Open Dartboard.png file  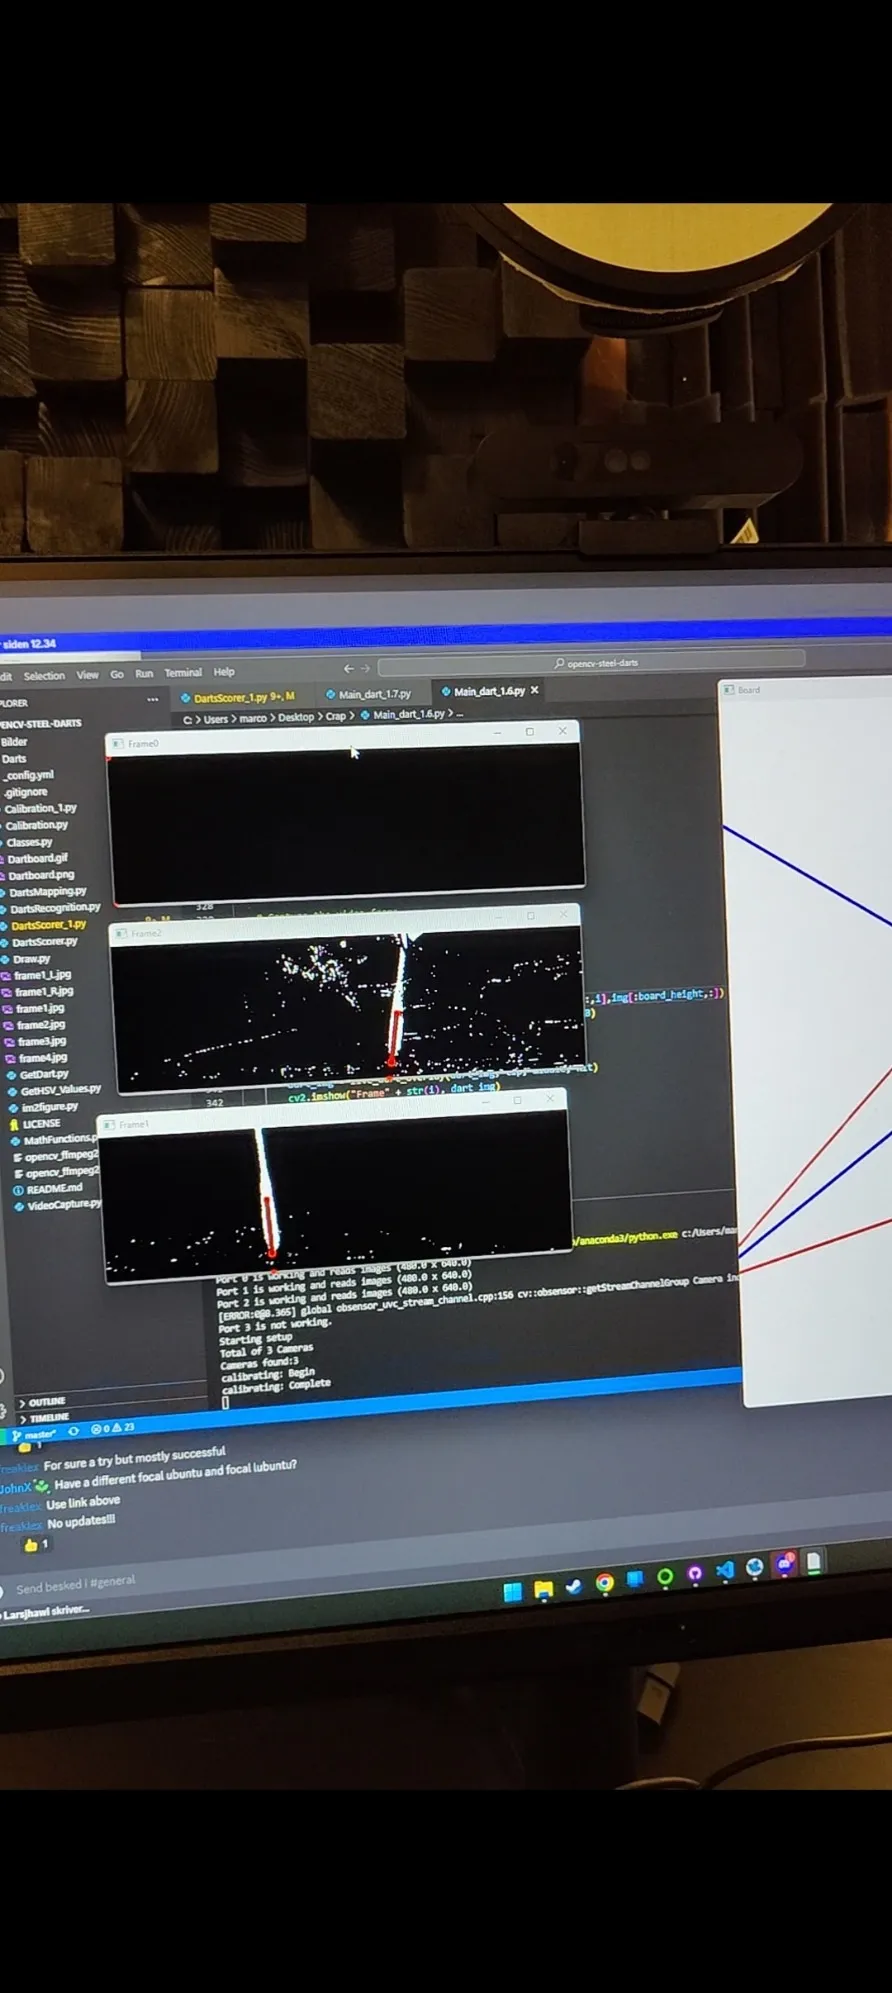(x=39, y=875)
